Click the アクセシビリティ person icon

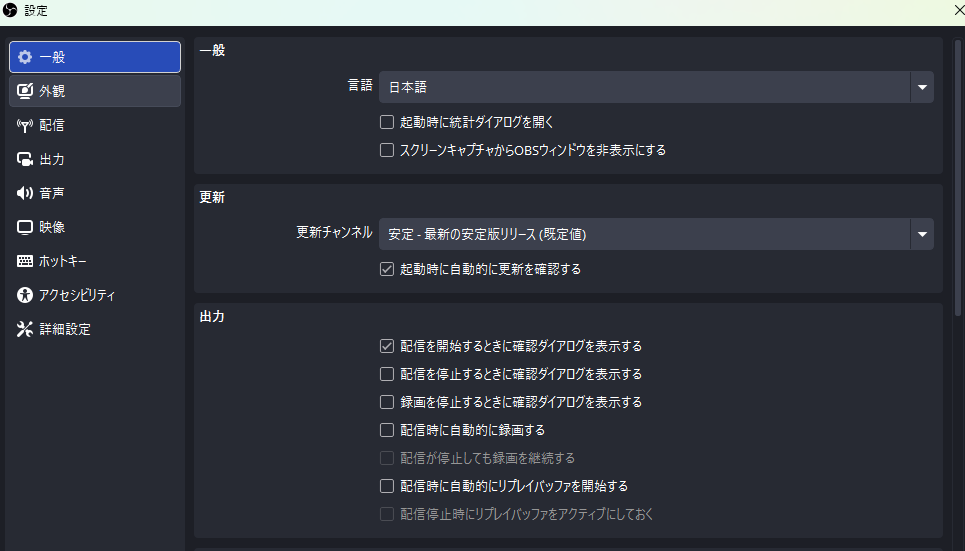click(25, 295)
